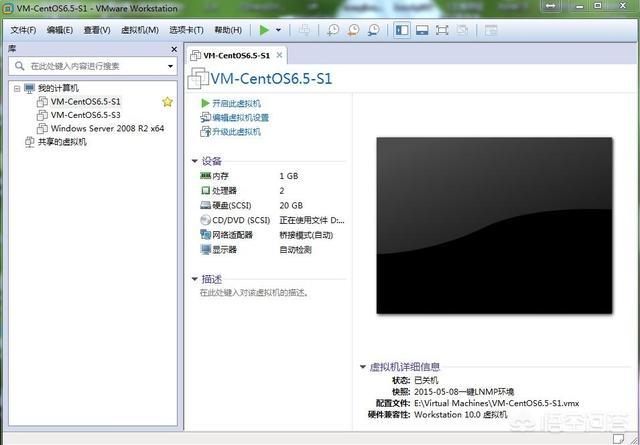Toggle the thumbnail bar view icon

tap(422, 30)
